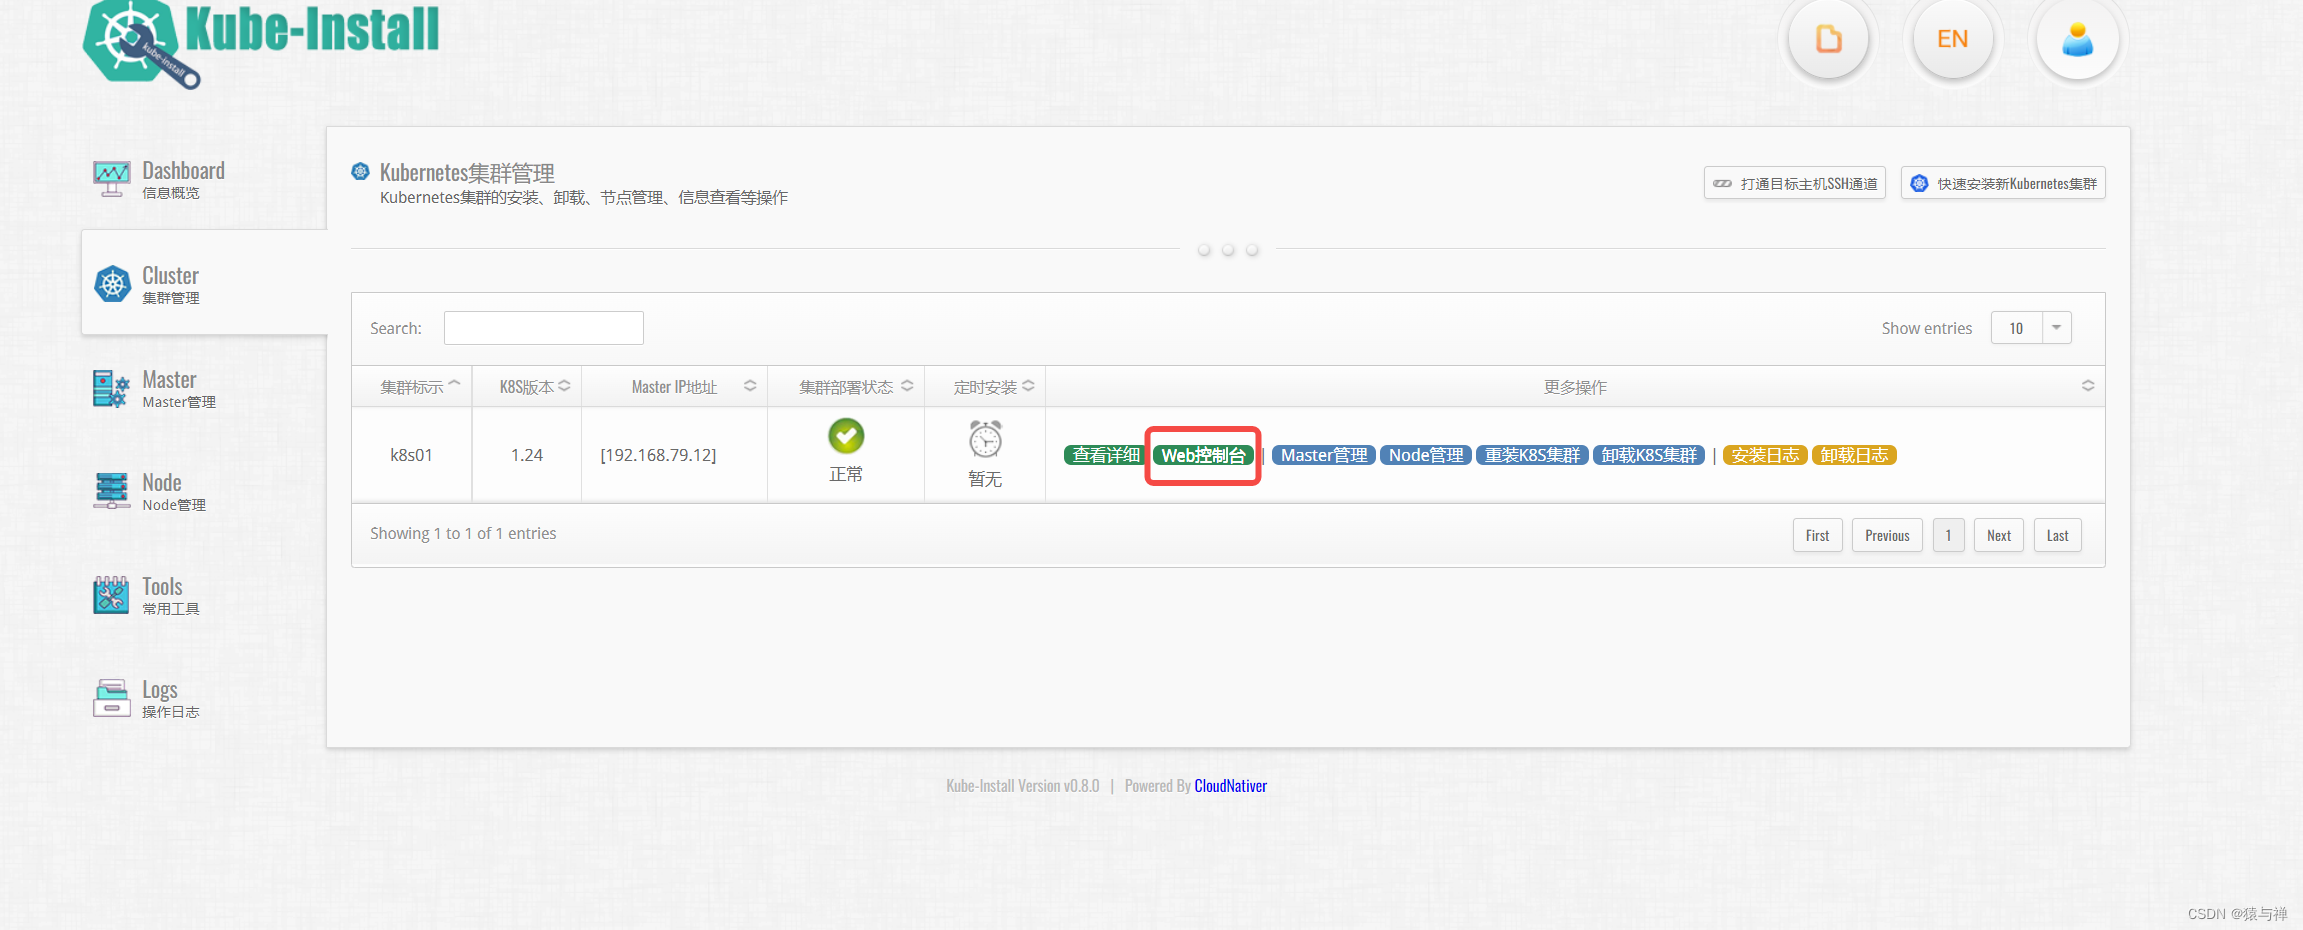The width and height of the screenshot is (2303, 930).
Task: Focus the Search input field
Action: pyautogui.click(x=544, y=328)
